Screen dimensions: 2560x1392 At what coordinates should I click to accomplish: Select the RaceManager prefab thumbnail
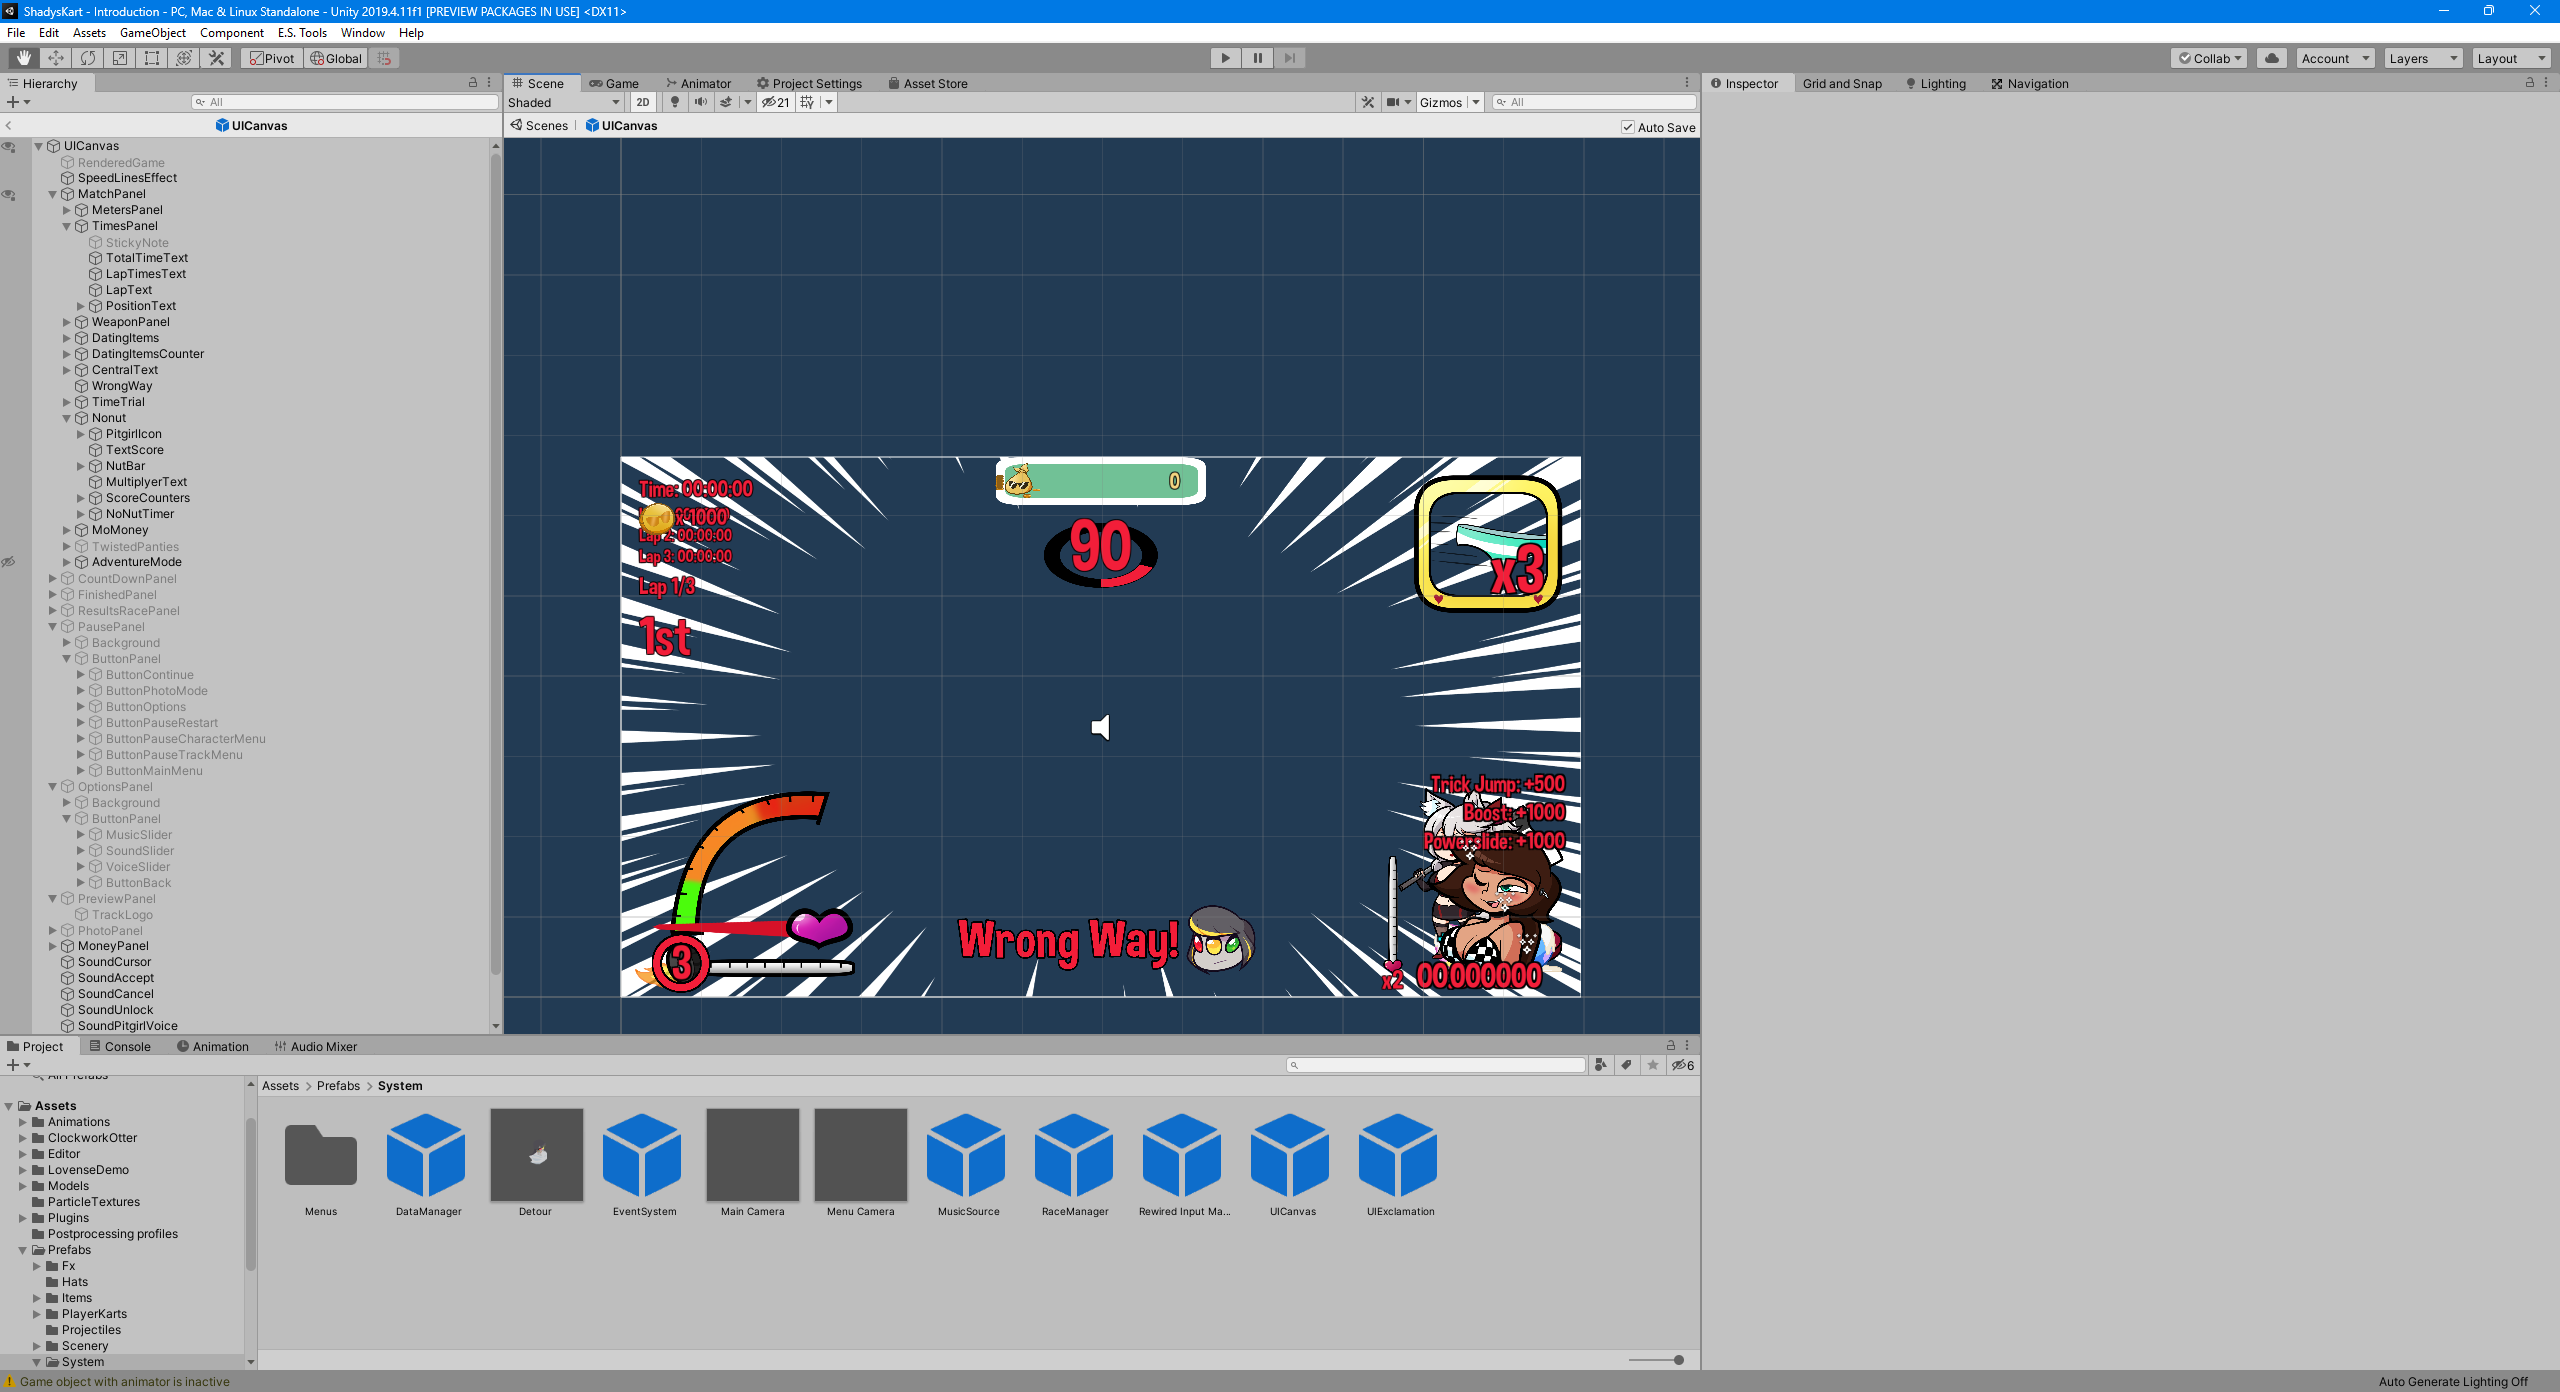(x=1075, y=1155)
